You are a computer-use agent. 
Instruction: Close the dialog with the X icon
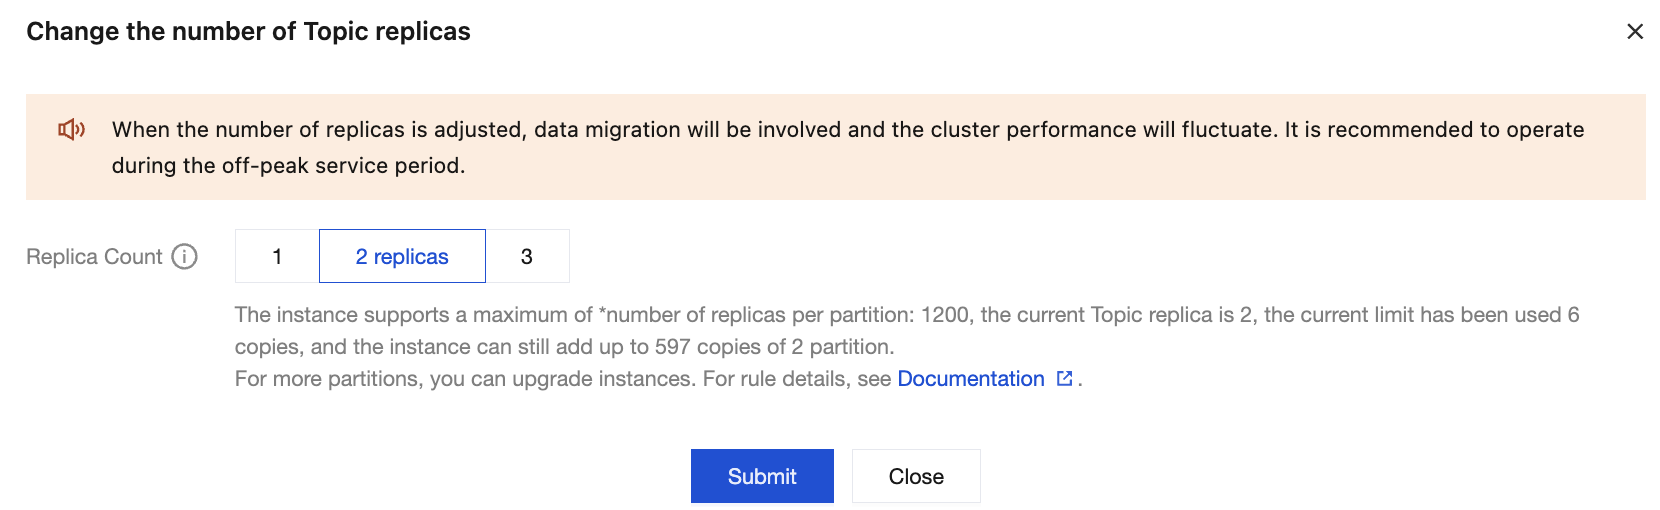1635,32
